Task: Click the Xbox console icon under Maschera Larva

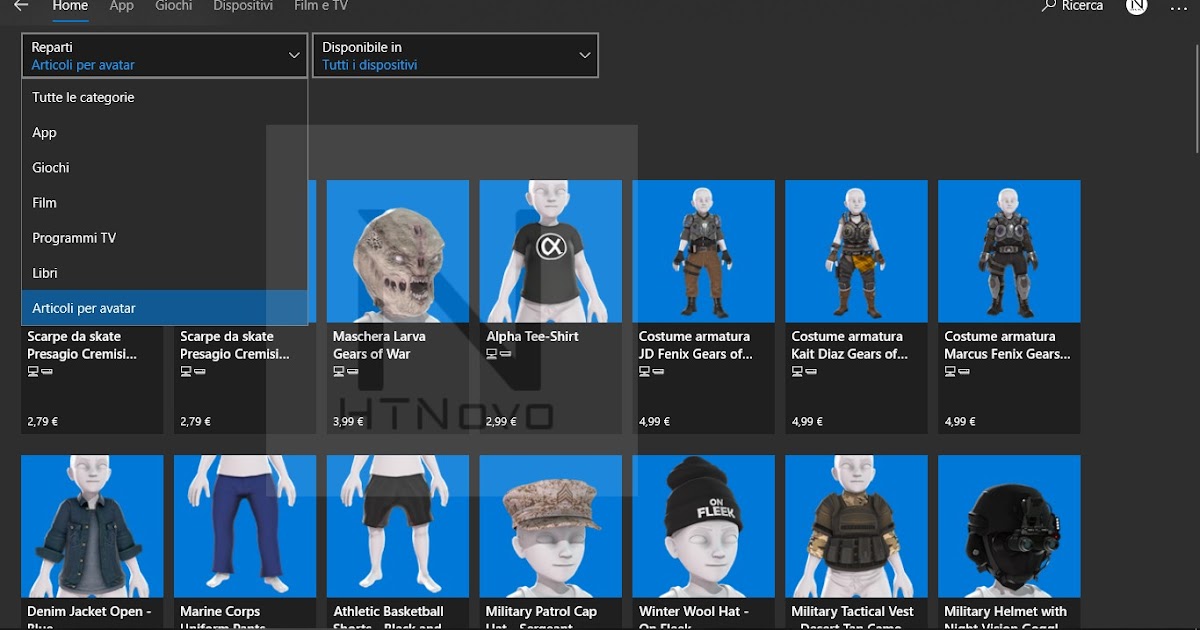Action: coord(352,371)
